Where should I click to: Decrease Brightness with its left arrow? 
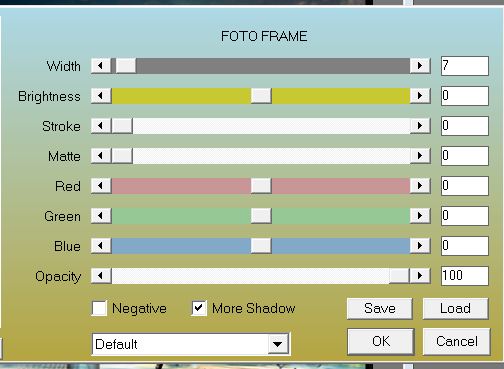(x=101, y=96)
